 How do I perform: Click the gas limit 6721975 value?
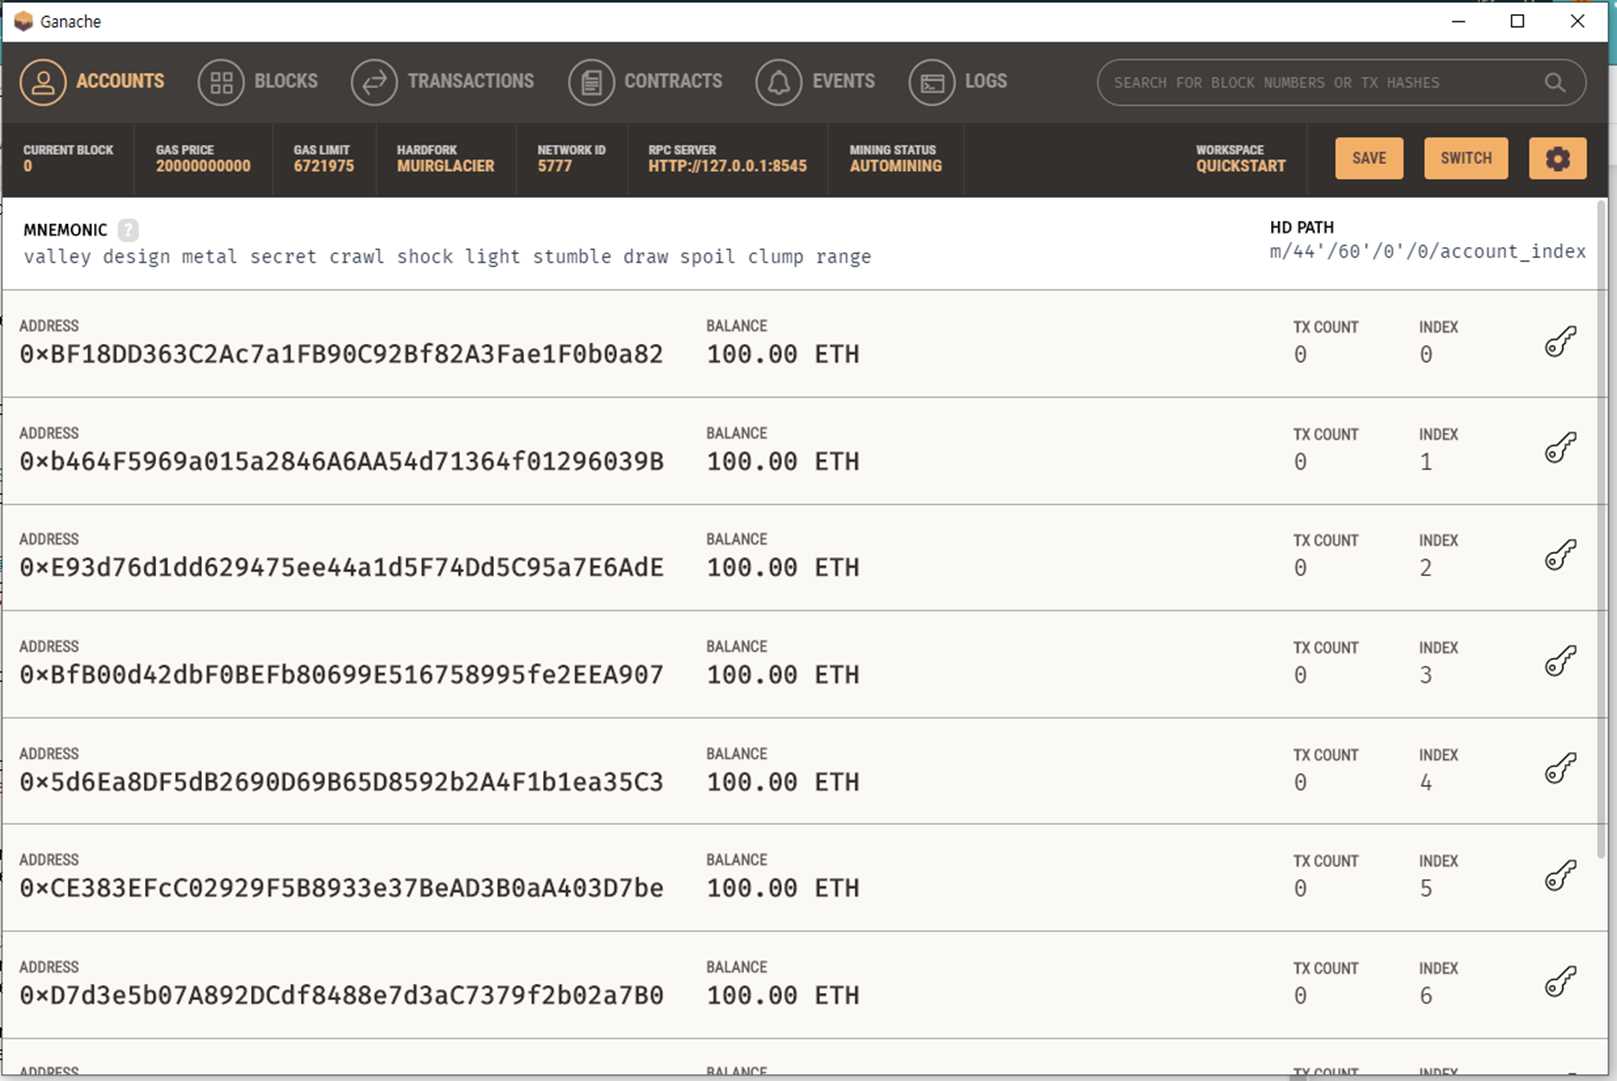[x=323, y=166]
